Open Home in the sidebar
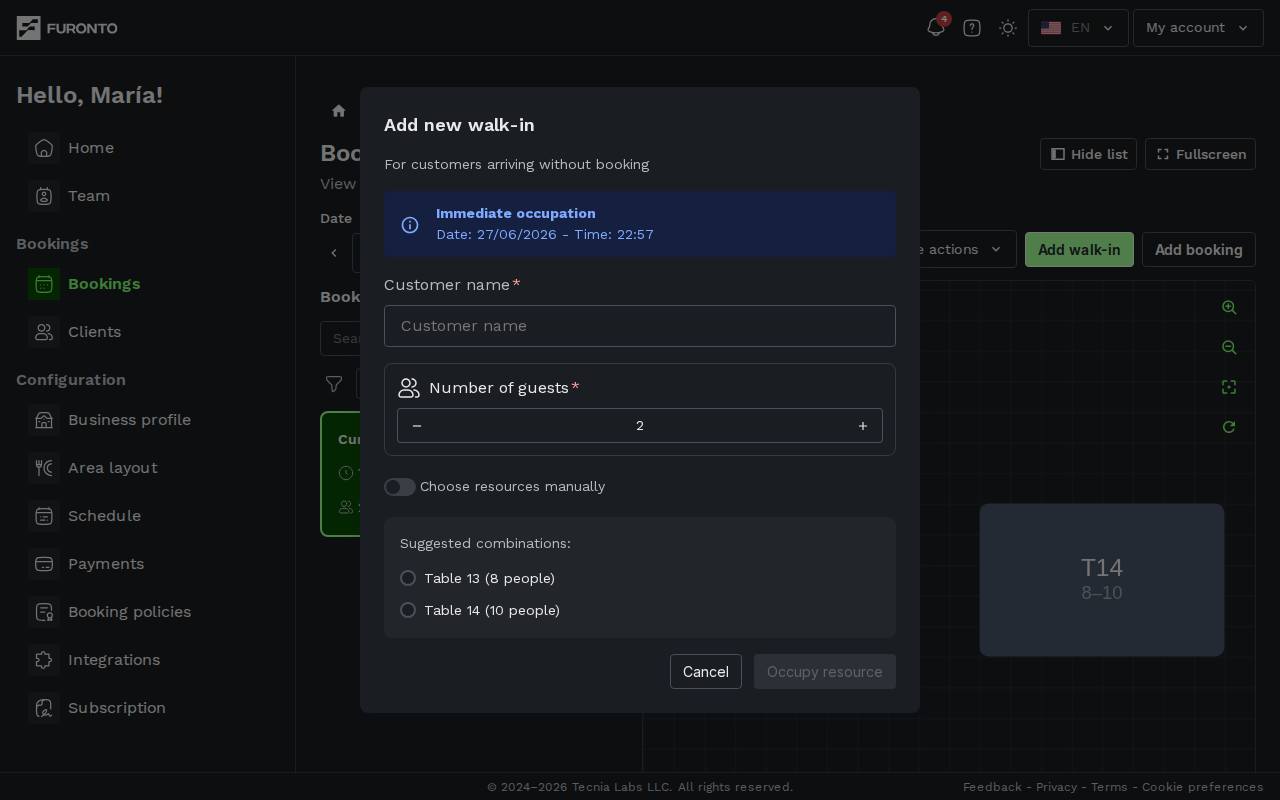Image resolution: width=1280 pixels, height=800 pixels. tap(91, 148)
